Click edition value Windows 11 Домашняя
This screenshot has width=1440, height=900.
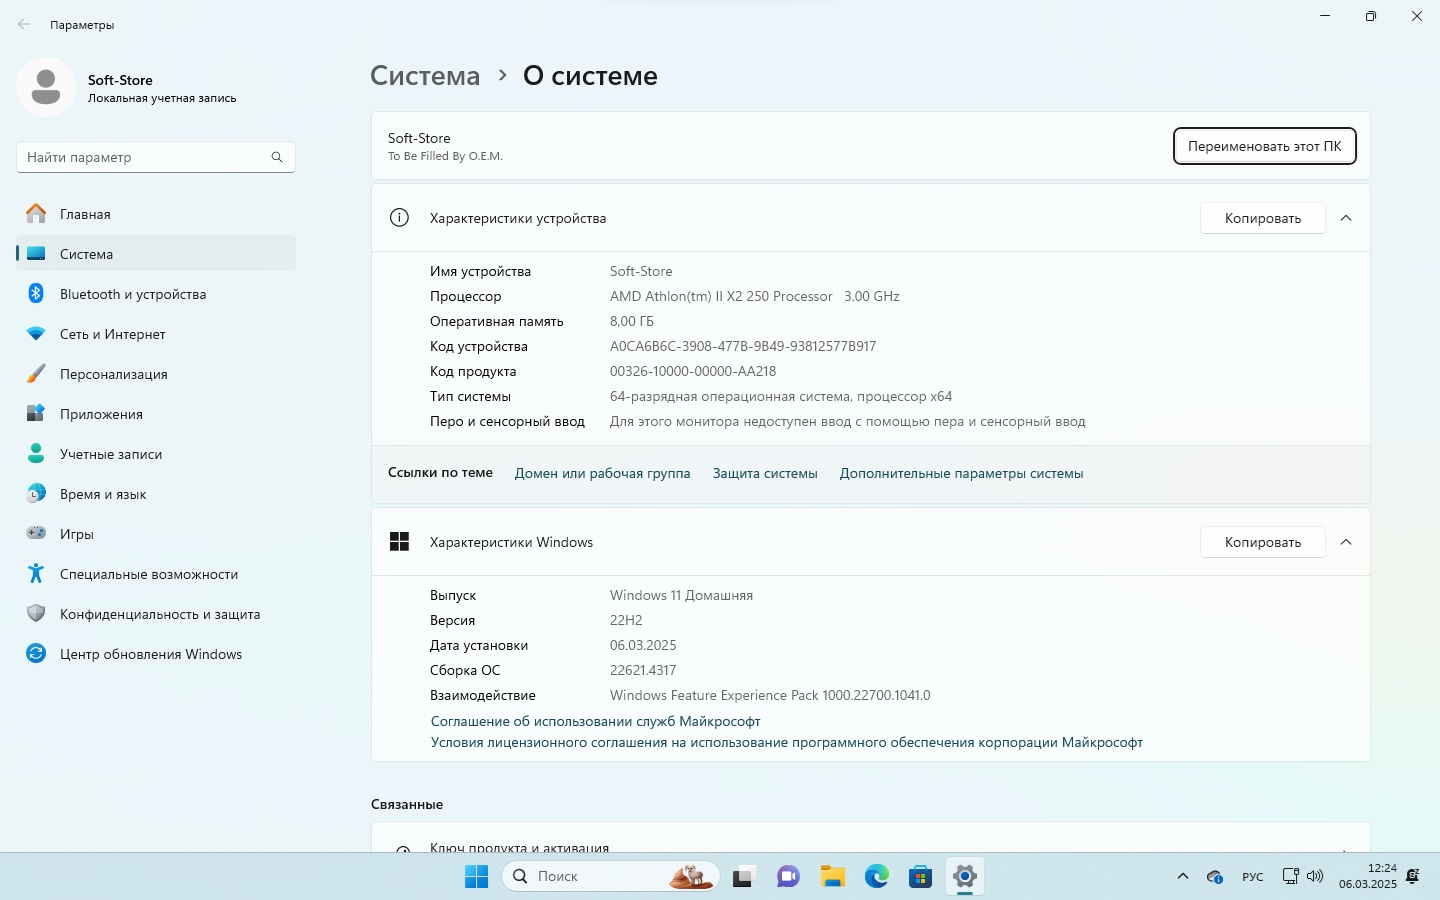point(681,595)
